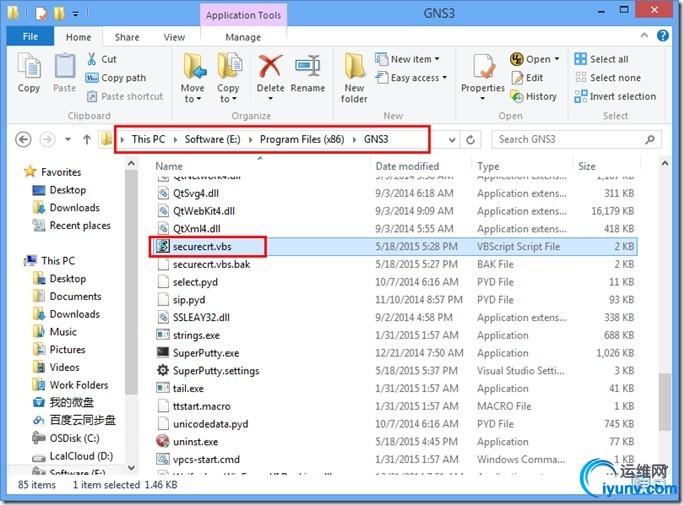Collapse the ribbon with chevron
Image resolution: width=683 pixels, height=505 pixels.
(x=644, y=36)
